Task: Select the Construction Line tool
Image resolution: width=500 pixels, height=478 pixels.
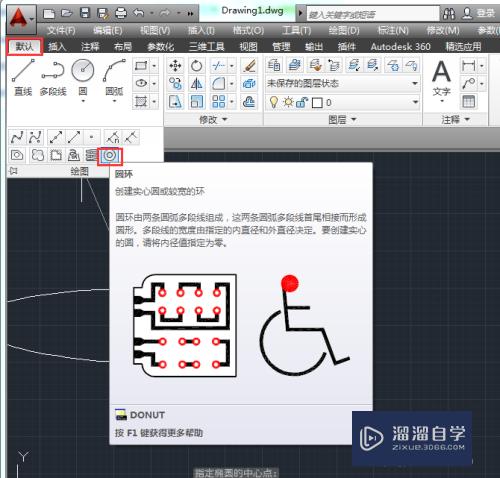Action: (x=56, y=137)
